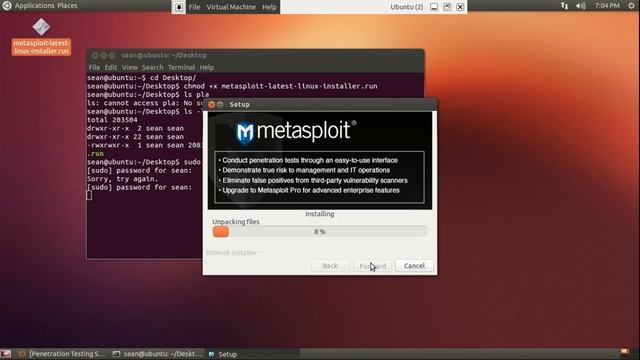Cancel the Metasploit installation
The image size is (640, 360).
tap(414, 266)
